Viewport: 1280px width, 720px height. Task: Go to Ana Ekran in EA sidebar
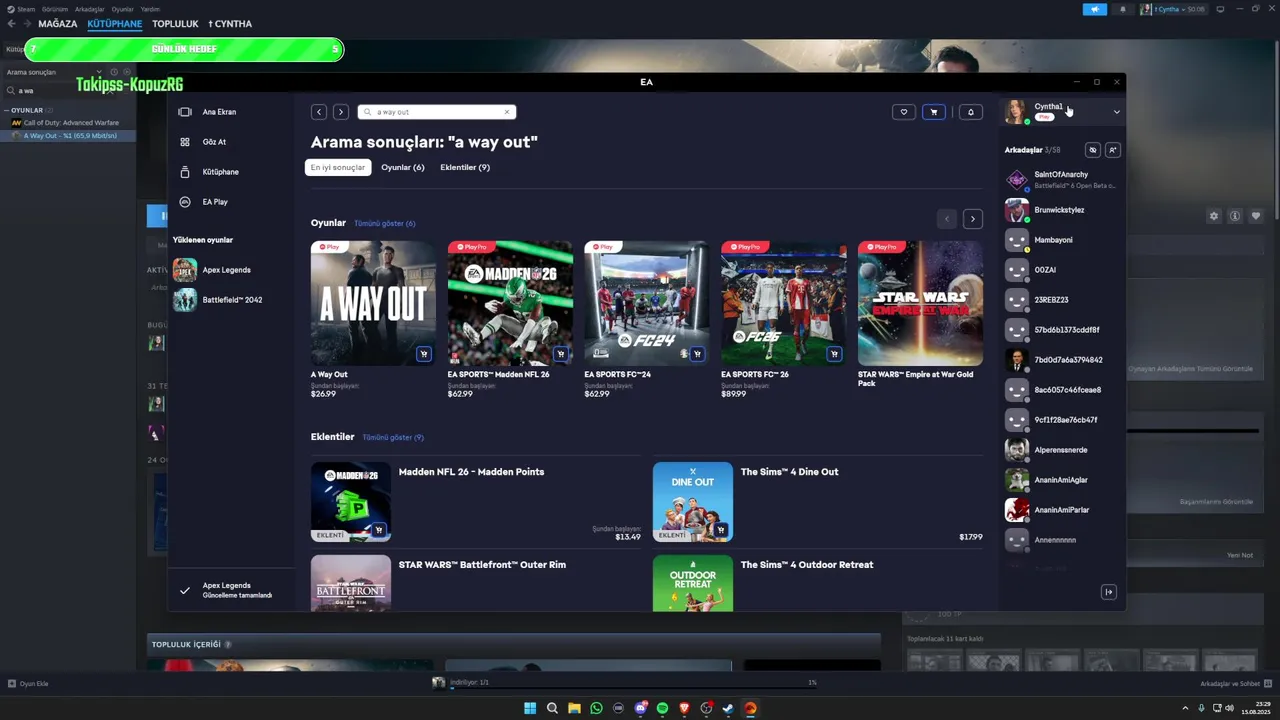219,112
